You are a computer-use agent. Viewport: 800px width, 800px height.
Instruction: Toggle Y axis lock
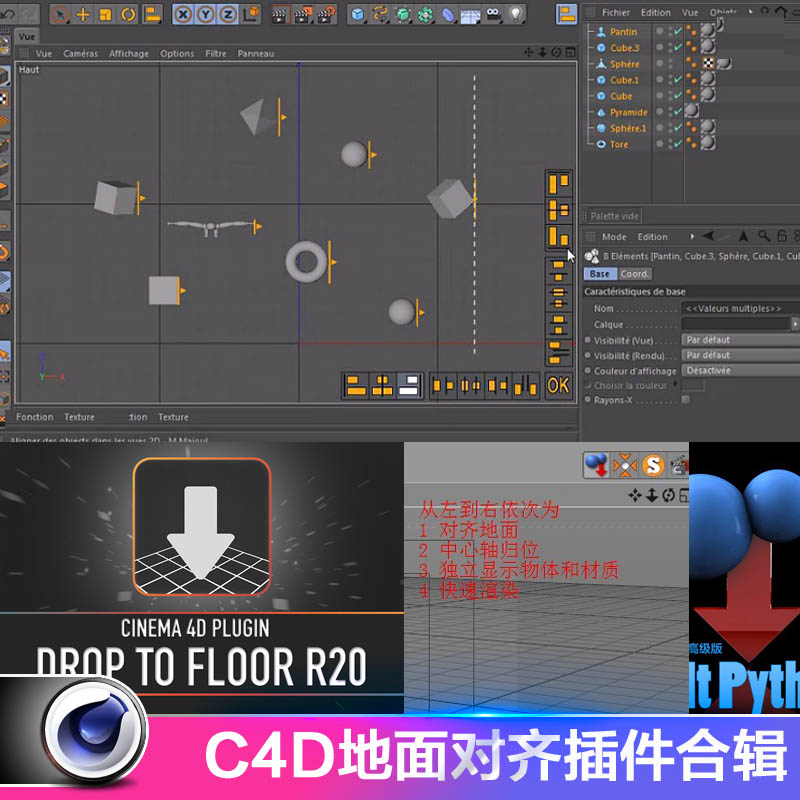[206, 14]
